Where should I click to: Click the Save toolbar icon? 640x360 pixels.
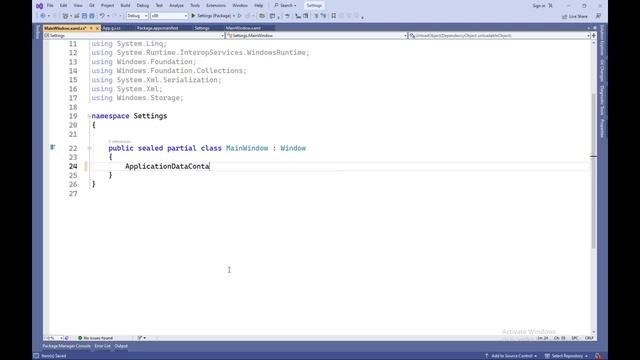point(84,16)
